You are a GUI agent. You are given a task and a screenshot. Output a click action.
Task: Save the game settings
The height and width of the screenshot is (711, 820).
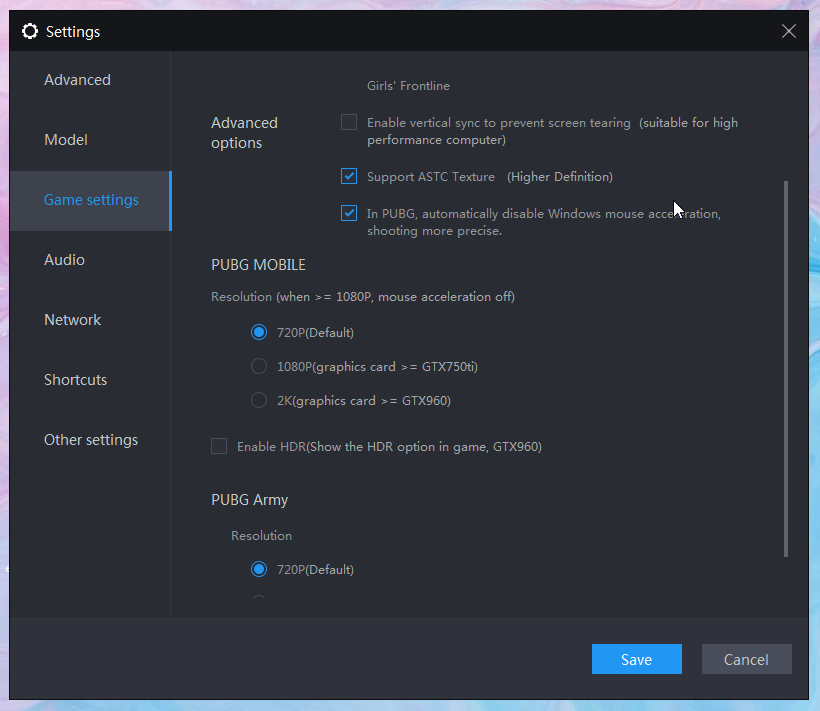(x=636, y=659)
